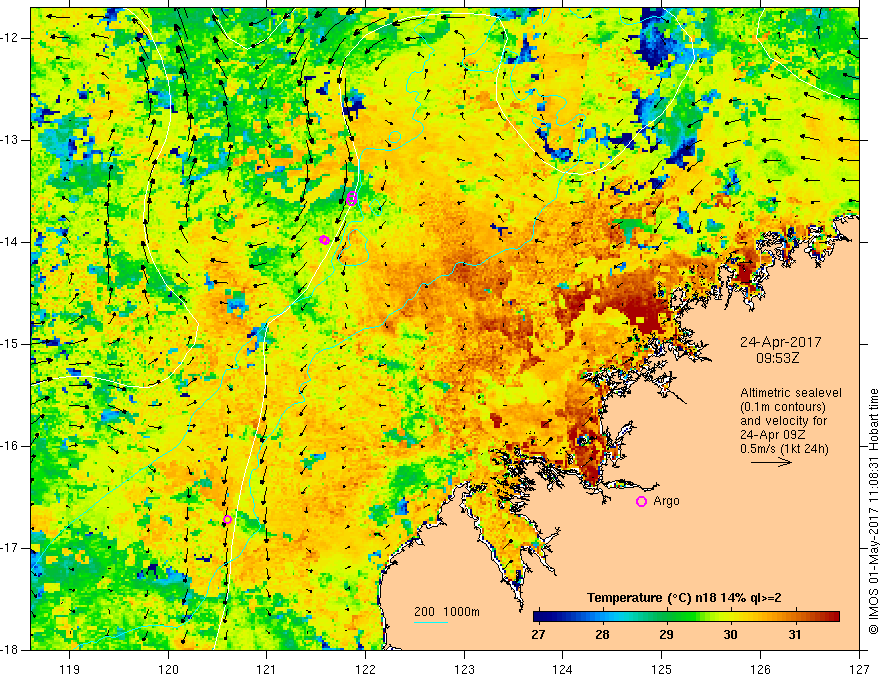The height and width of the screenshot is (680, 880).
Task: Click the IMOS copyright timestamp text
Action: point(873,511)
